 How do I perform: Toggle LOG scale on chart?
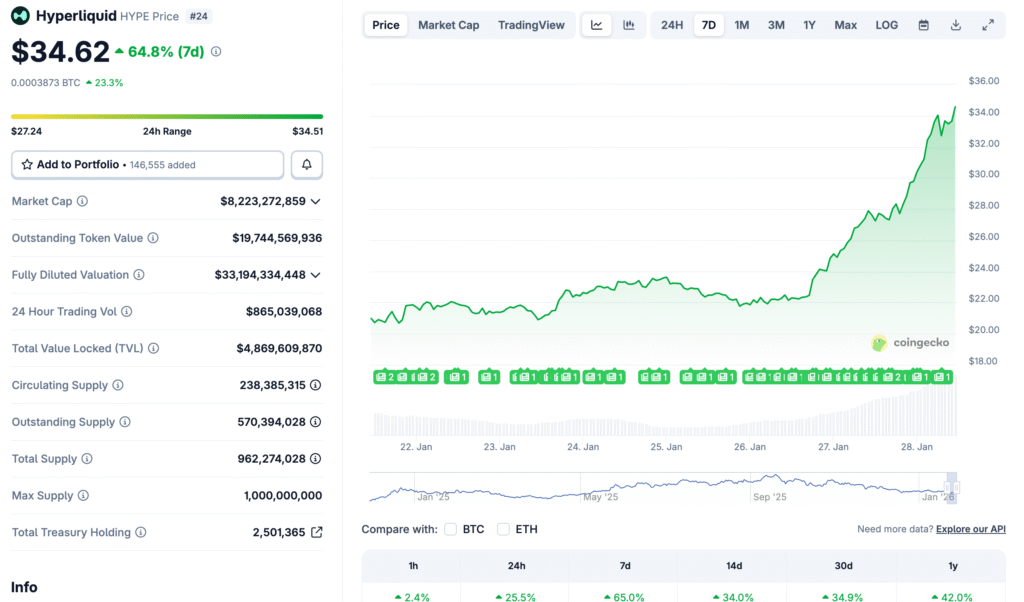886,25
